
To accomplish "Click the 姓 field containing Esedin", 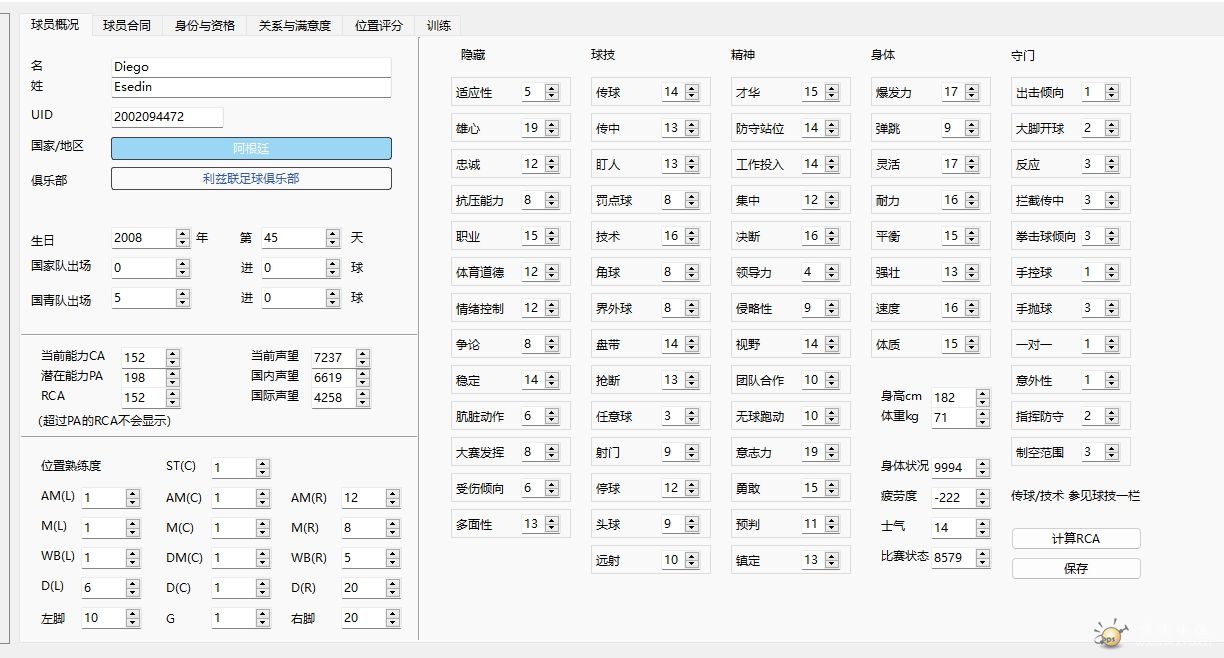I will [x=251, y=87].
